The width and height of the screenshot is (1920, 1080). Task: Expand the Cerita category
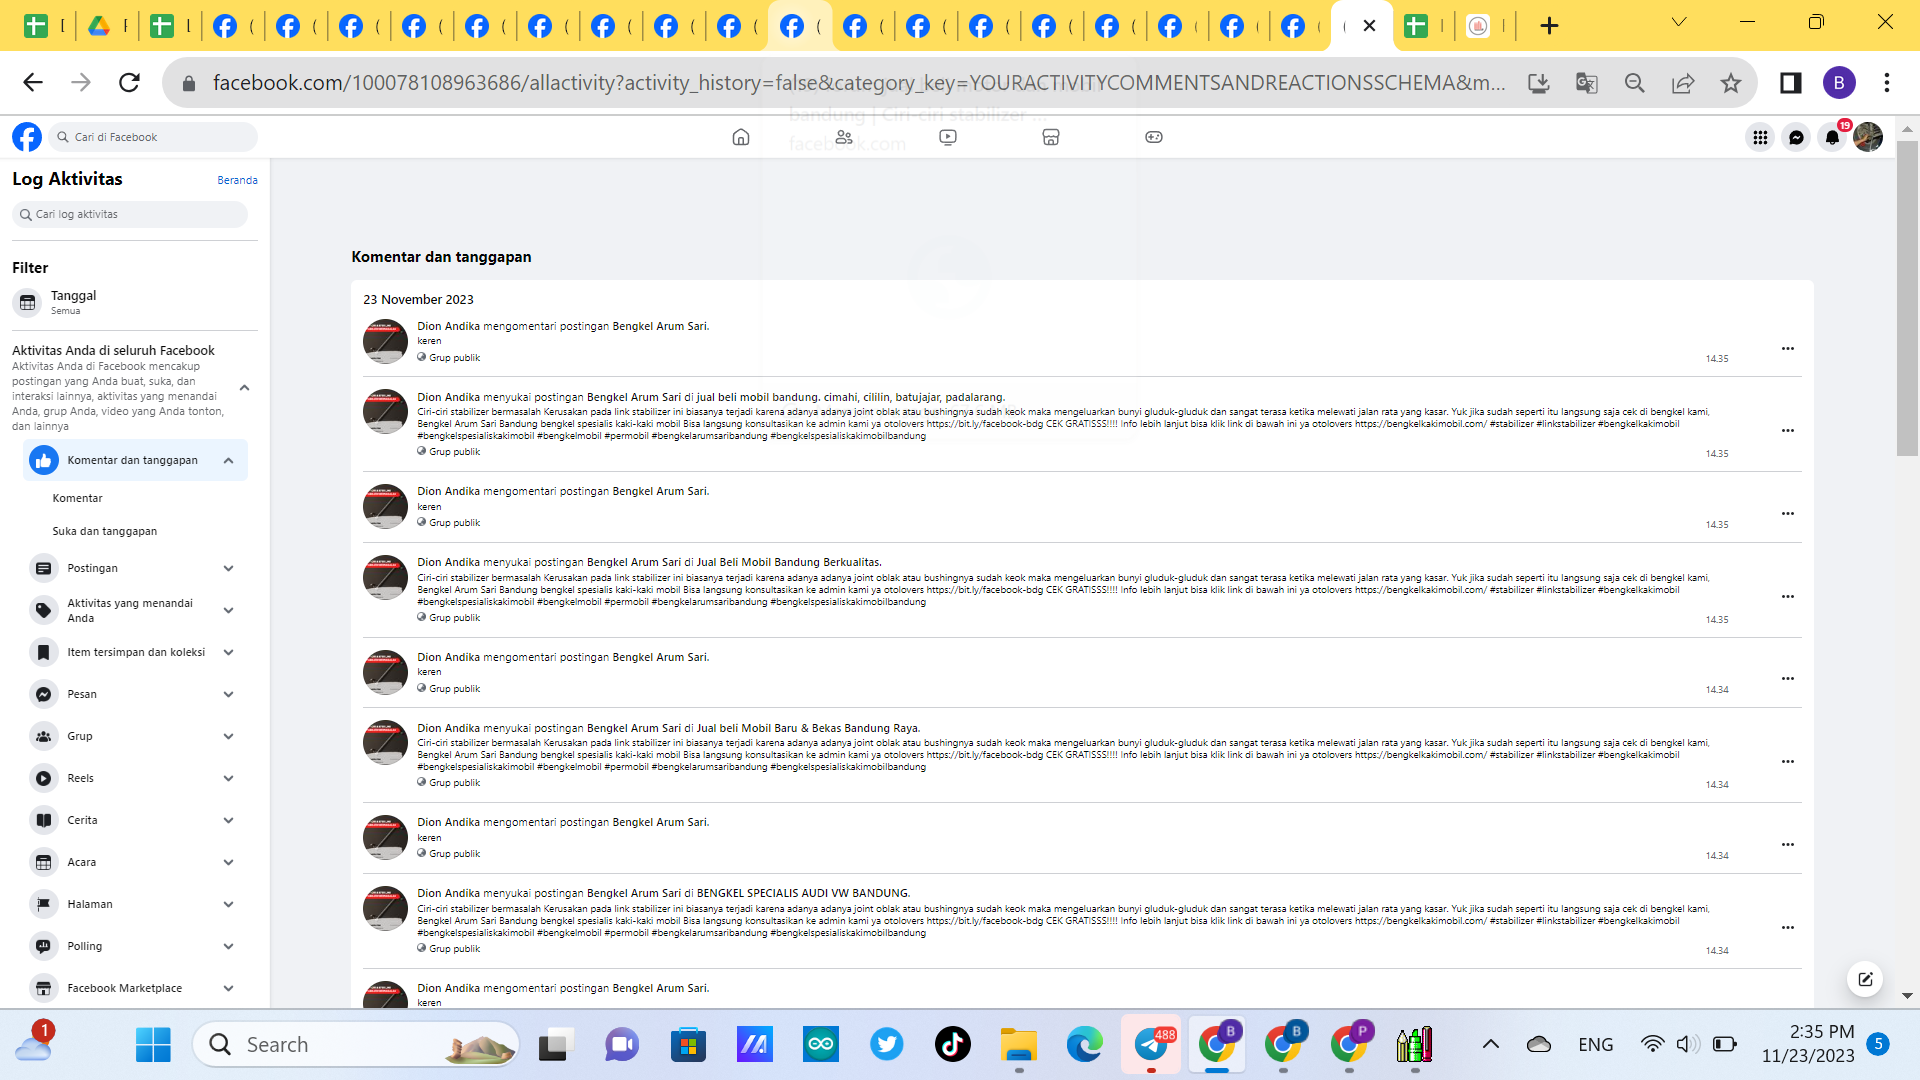click(x=229, y=821)
